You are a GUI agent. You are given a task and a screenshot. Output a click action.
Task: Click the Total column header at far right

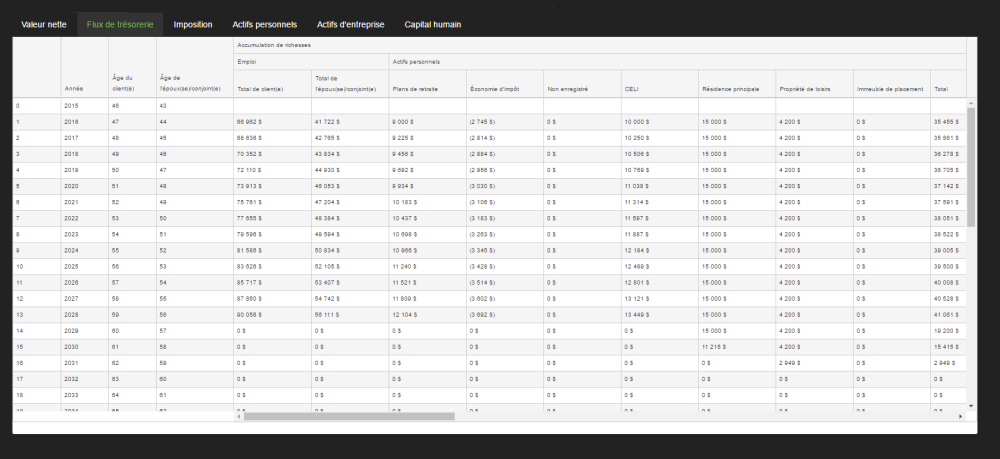(x=949, y=83)
